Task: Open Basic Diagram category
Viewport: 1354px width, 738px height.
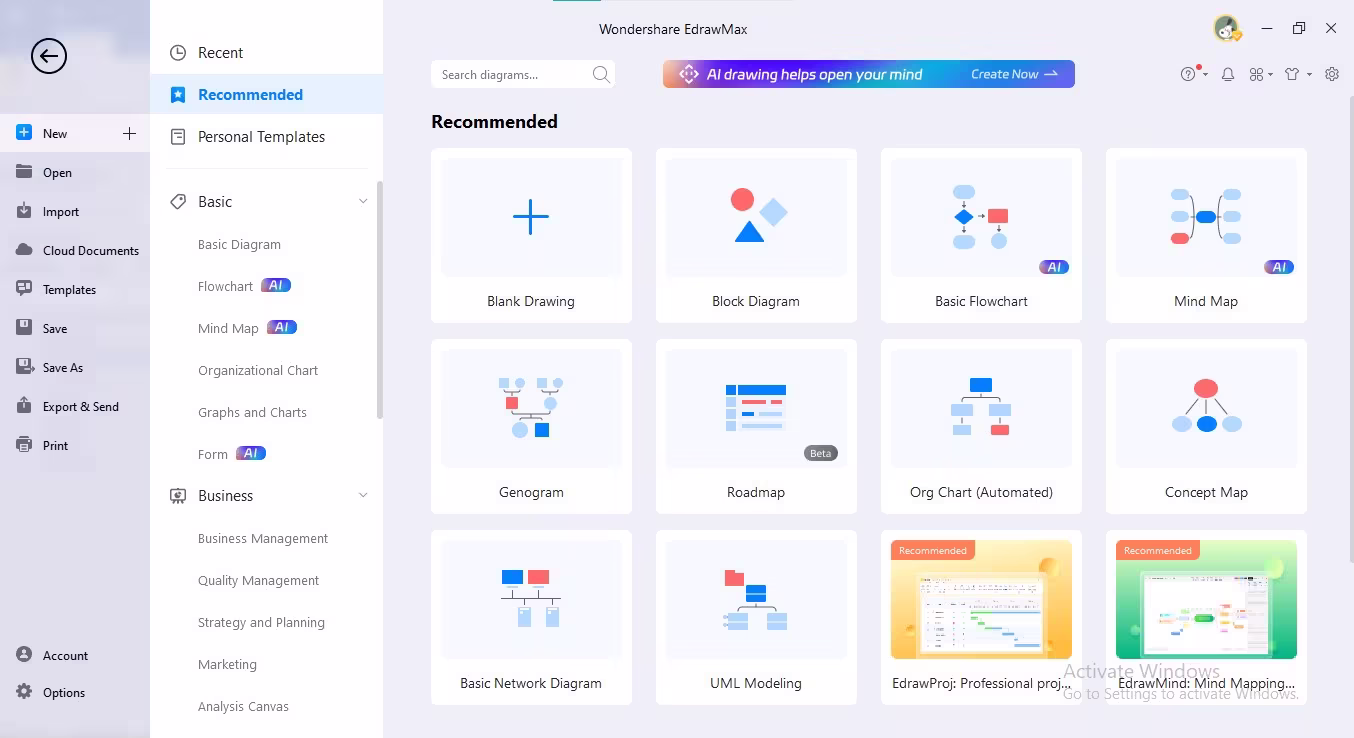Action: 239,244
